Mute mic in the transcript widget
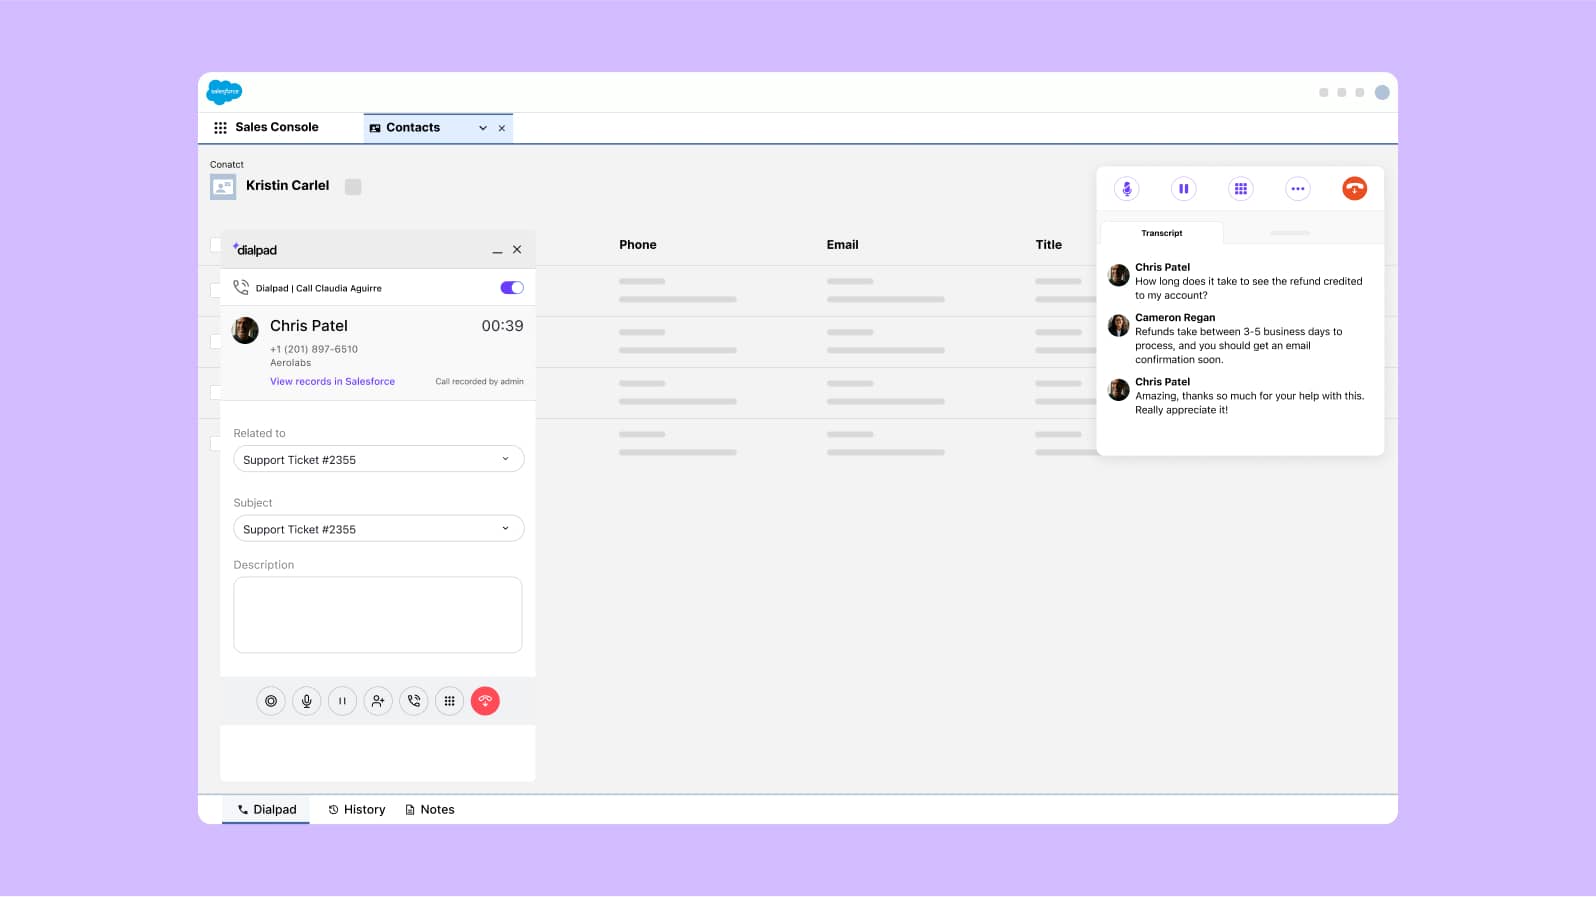 point(1126,189)
